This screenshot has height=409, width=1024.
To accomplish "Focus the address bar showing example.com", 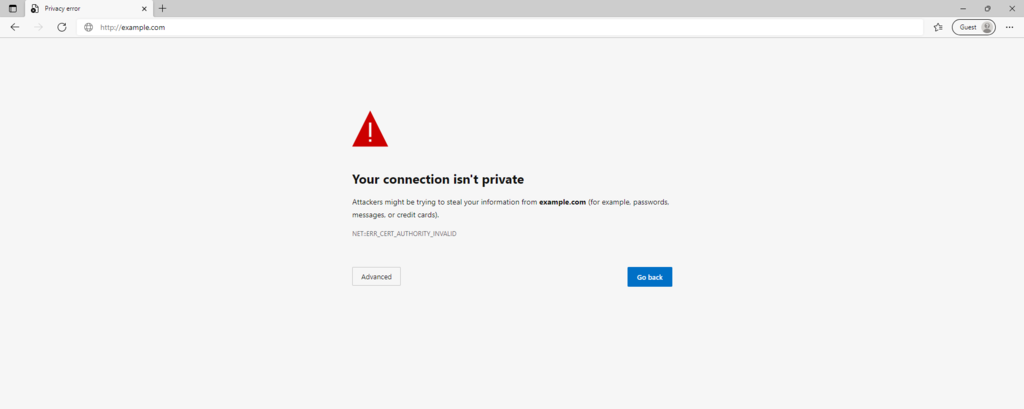I will (x=500, y=27).
